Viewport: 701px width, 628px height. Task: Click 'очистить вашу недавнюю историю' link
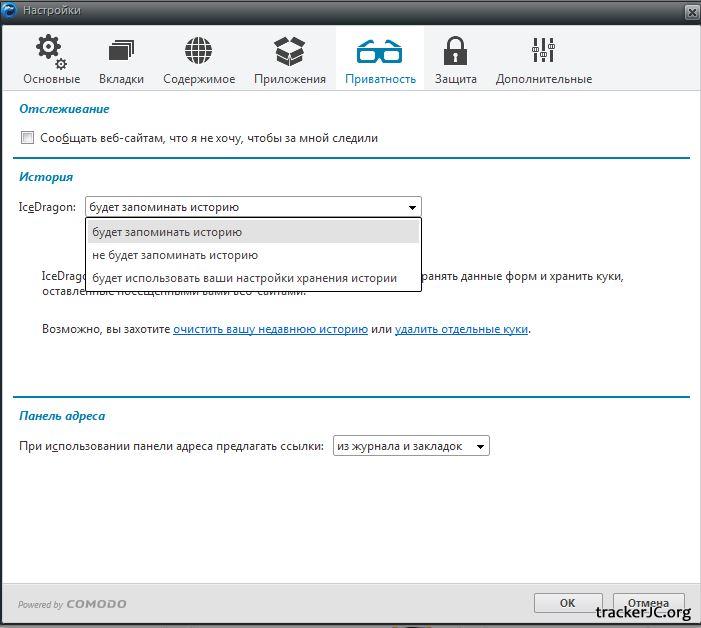pos(270,328)
